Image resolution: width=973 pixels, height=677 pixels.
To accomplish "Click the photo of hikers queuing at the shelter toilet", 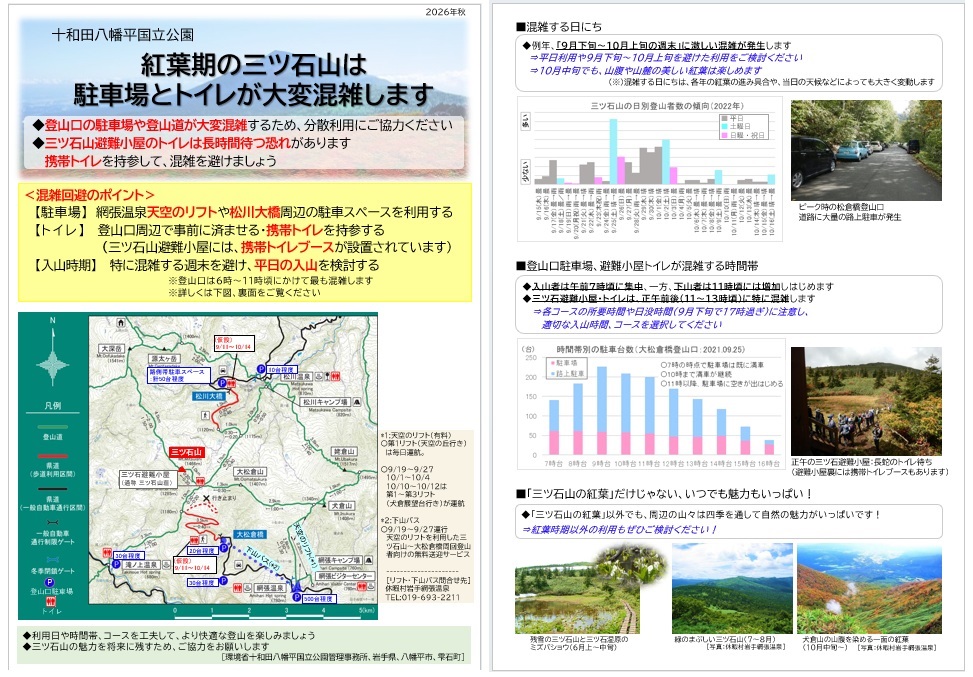I will point(866,401).
